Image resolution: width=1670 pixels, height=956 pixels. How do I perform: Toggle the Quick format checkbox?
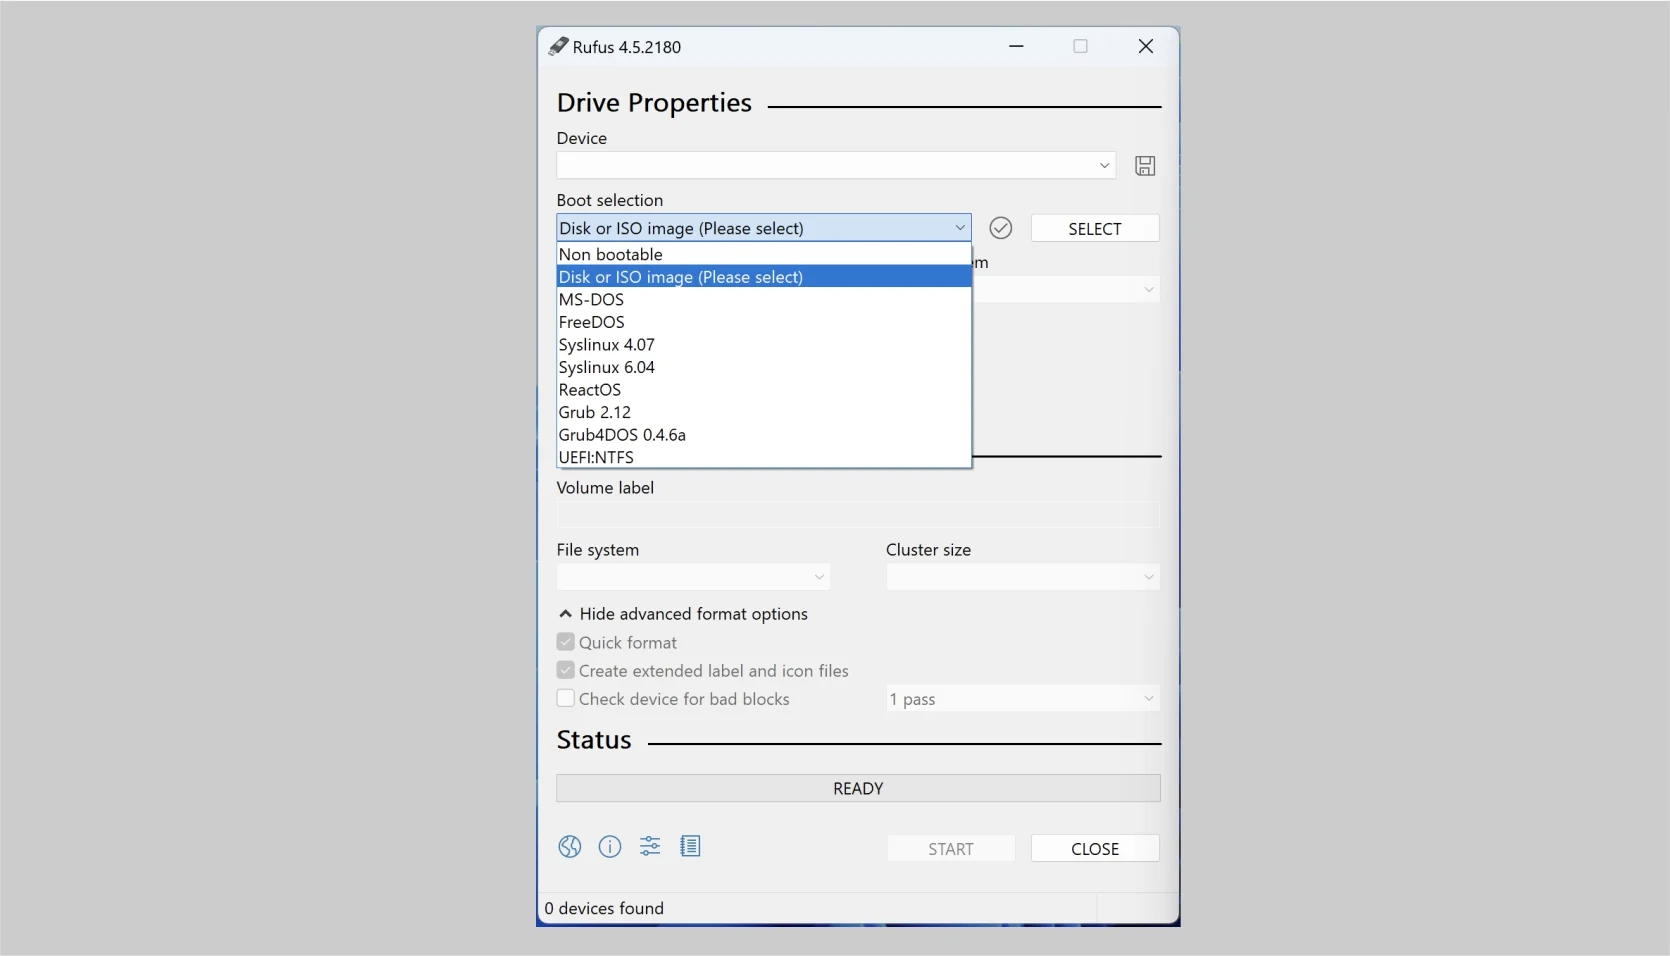566,642
